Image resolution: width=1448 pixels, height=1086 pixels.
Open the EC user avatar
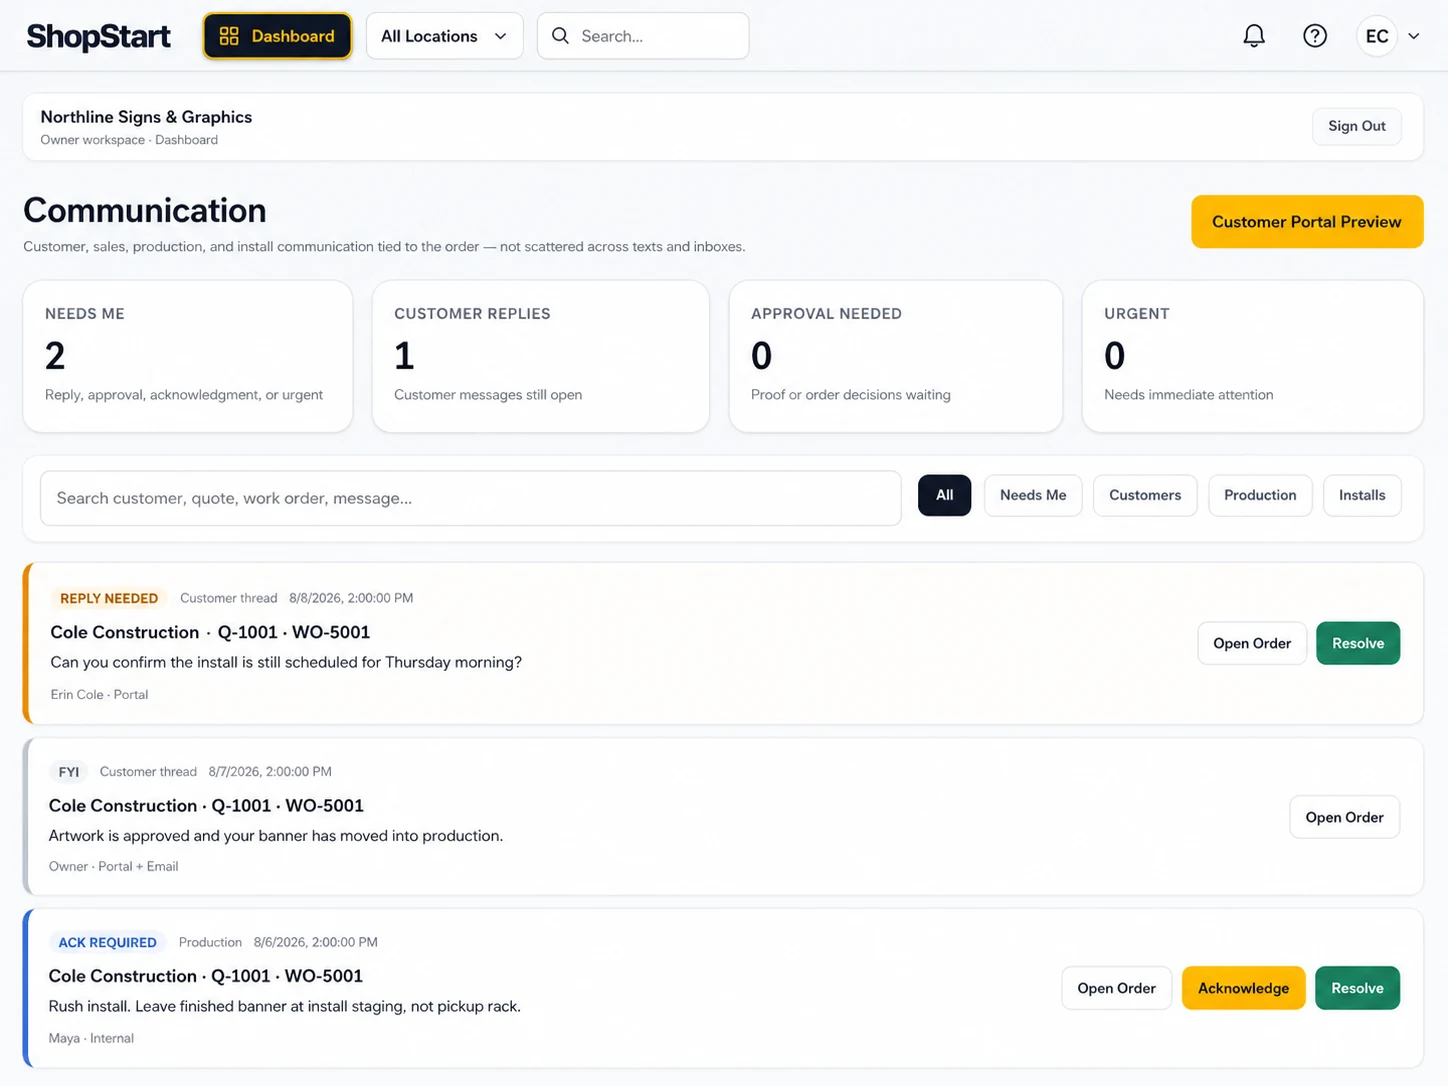[x=1377, y=36]
